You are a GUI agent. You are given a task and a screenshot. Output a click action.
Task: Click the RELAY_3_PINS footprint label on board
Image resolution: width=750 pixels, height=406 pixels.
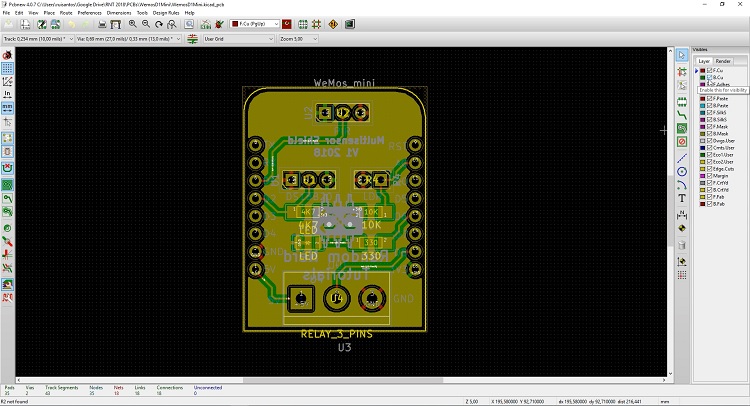[336, 334]
